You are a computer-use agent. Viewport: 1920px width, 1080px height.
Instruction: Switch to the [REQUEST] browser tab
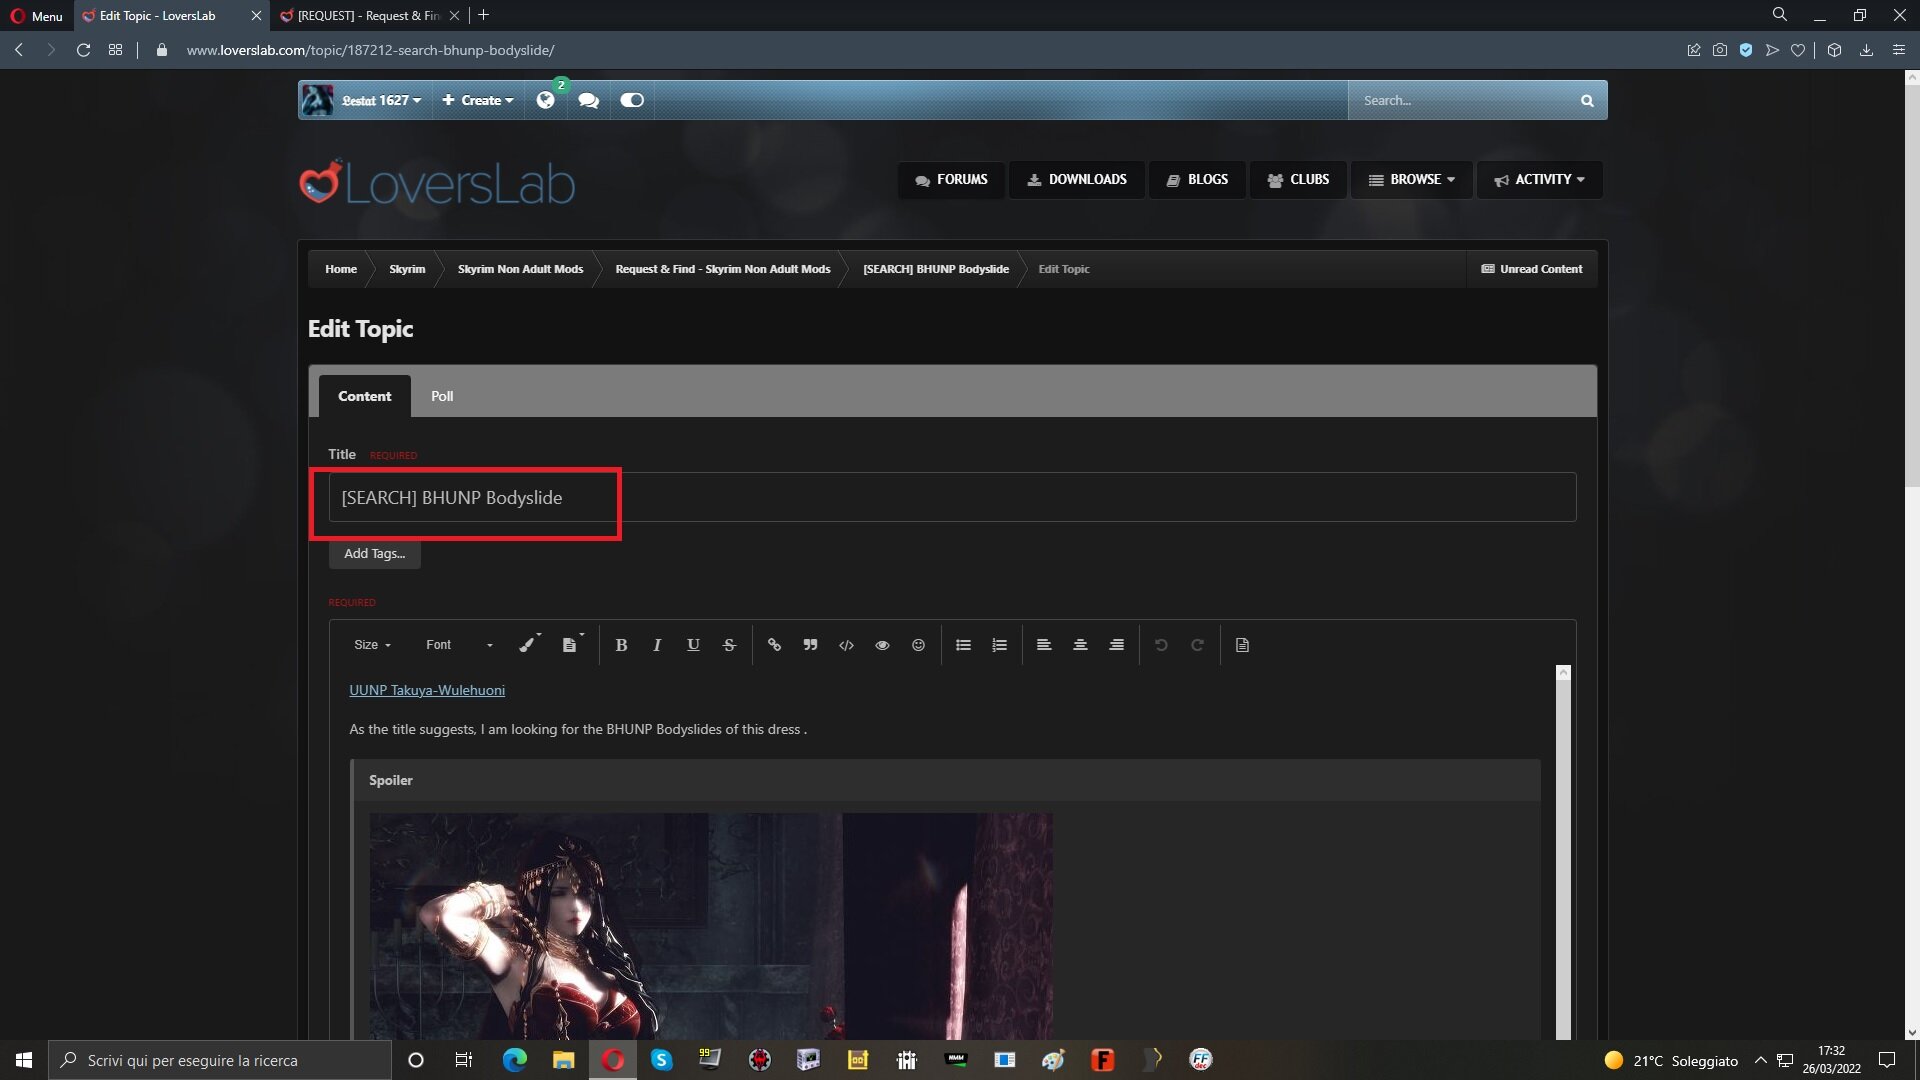click(x=368, y=15)
